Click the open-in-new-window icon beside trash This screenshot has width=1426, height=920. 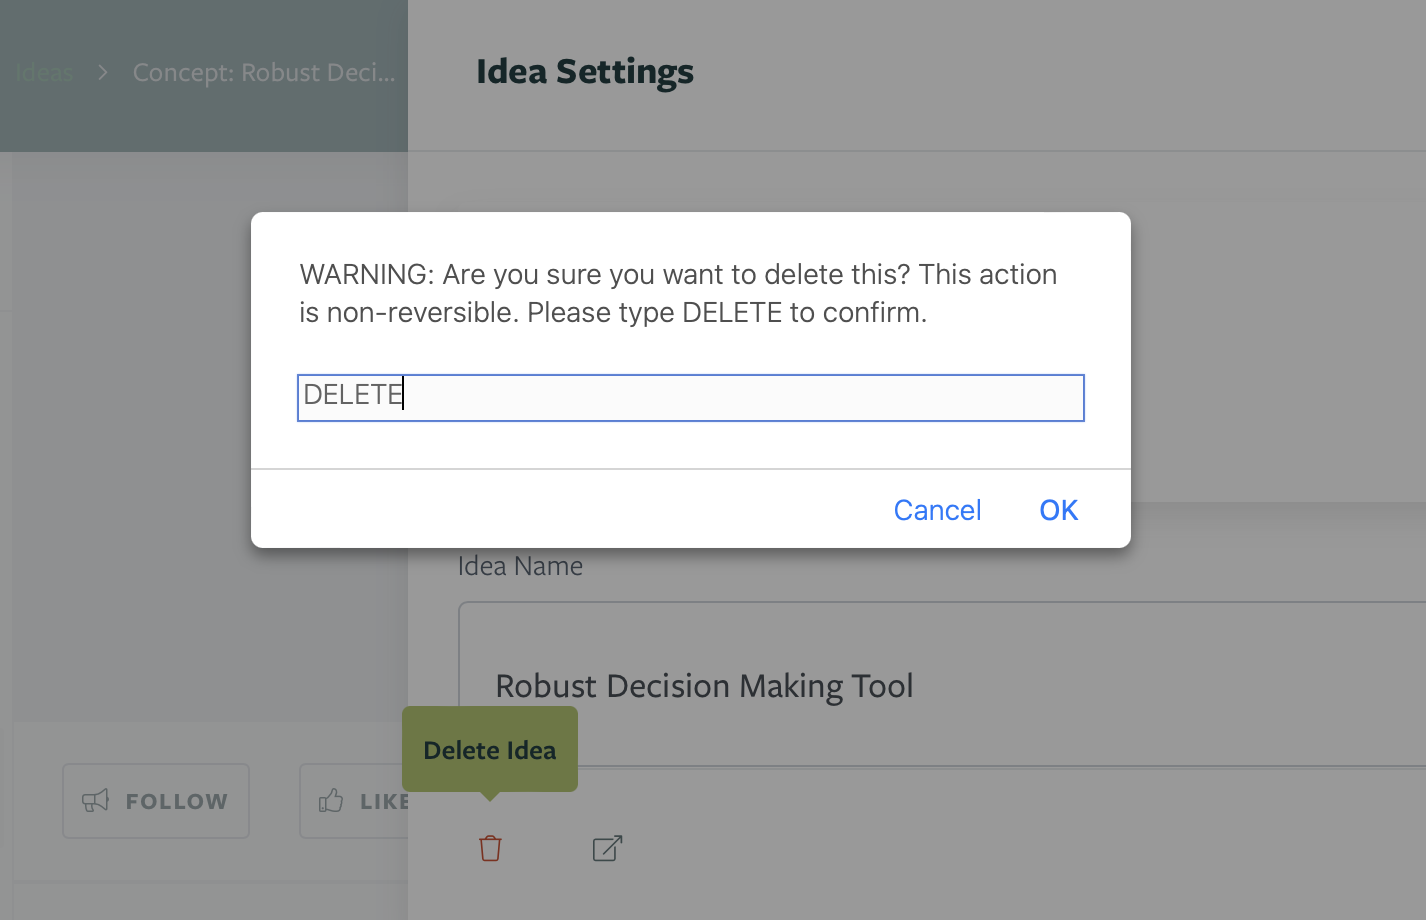coord(607,848)
